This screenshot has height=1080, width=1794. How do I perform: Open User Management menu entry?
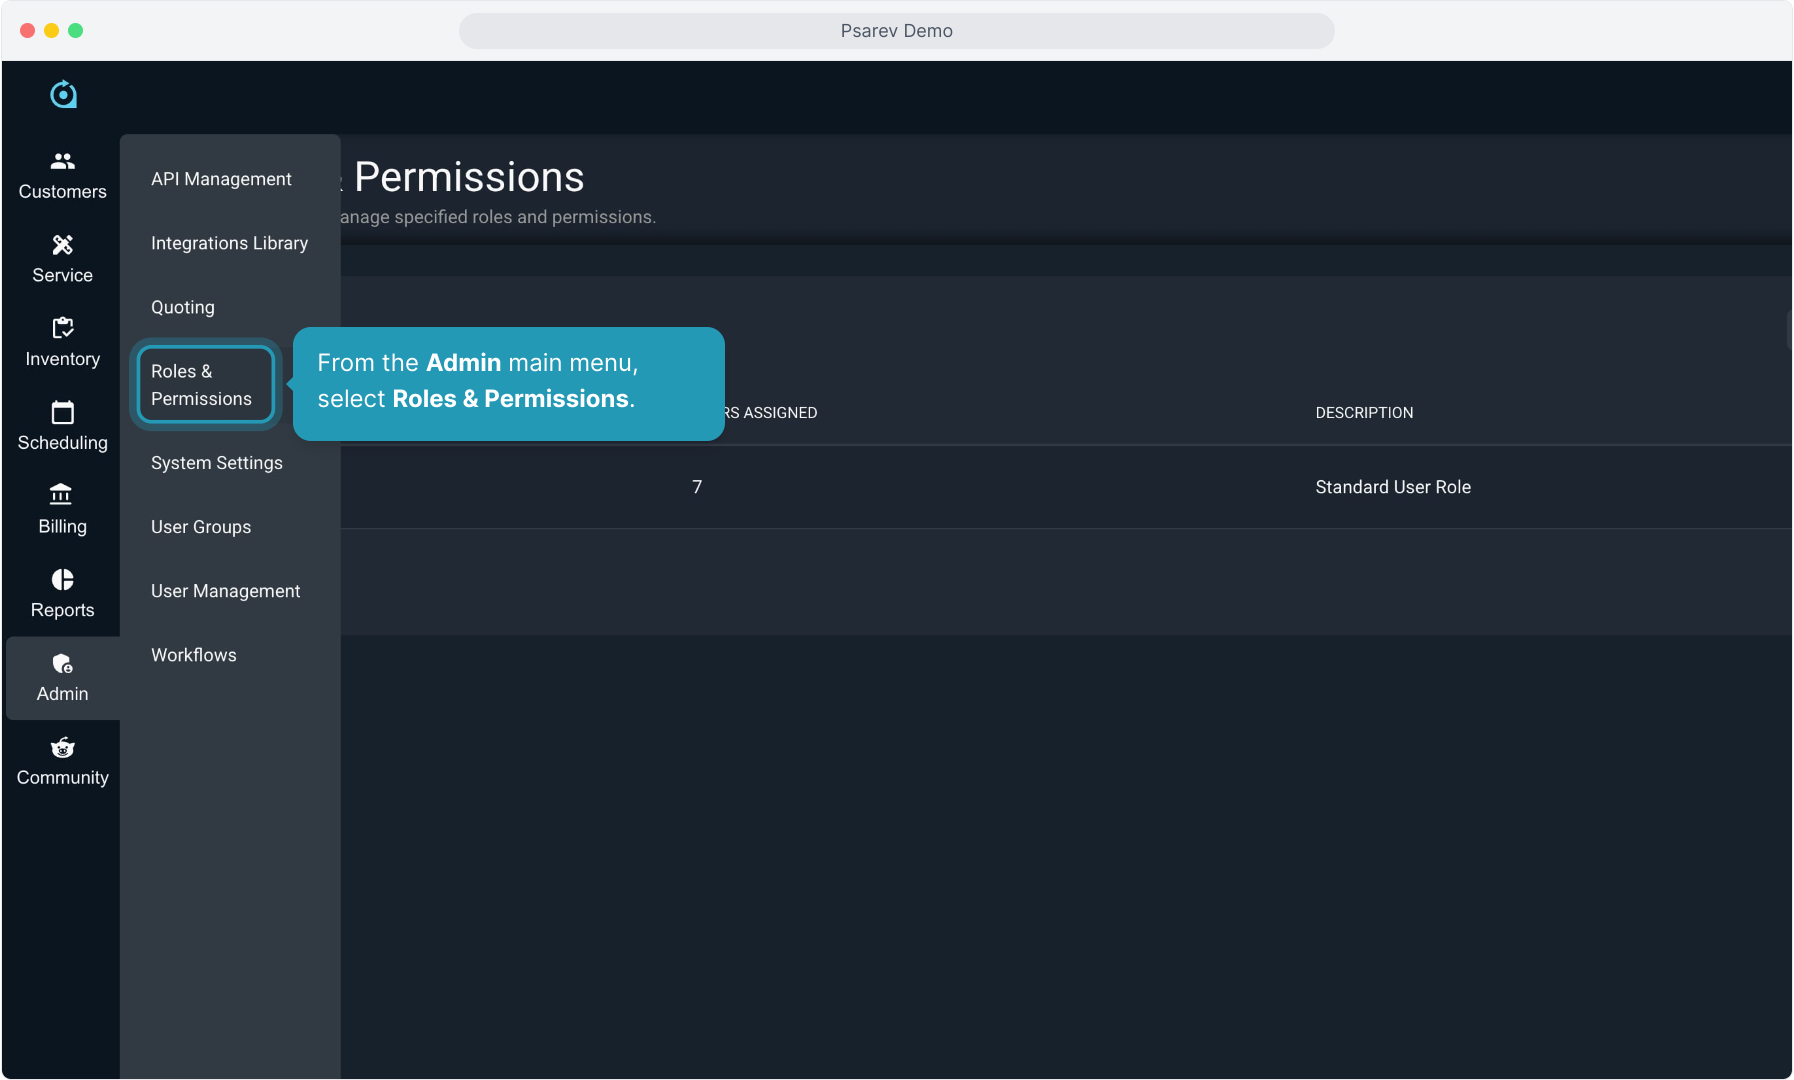point(225,591)
